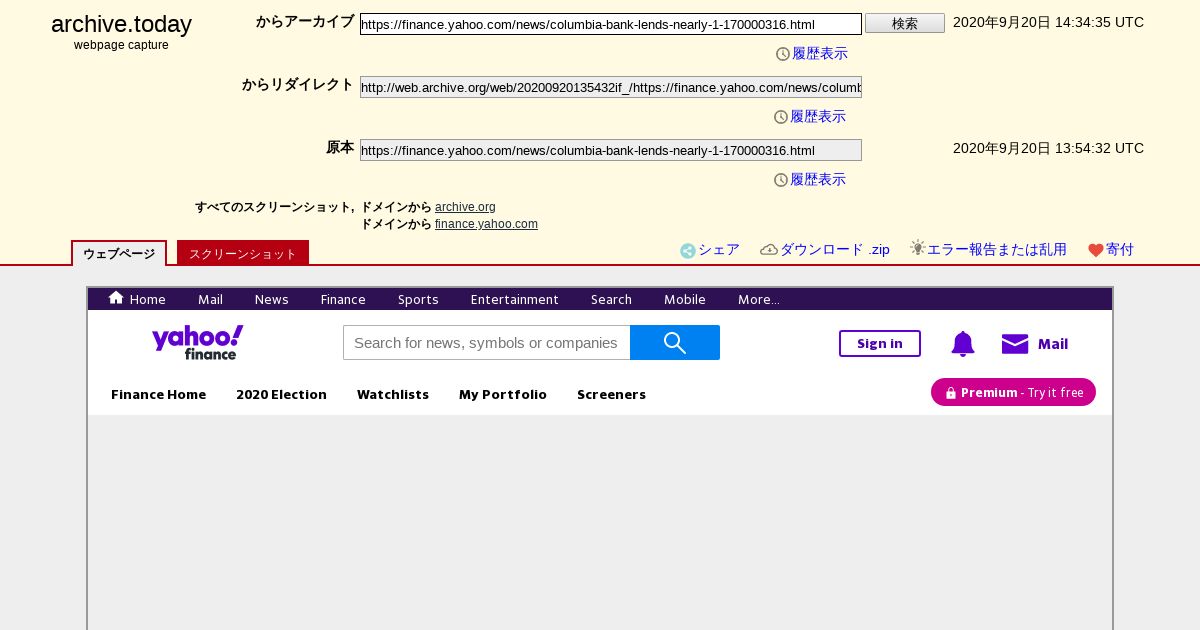Click the archive.today site title
The width and height of the screenshot is (1200, 630).
[121, 24]
